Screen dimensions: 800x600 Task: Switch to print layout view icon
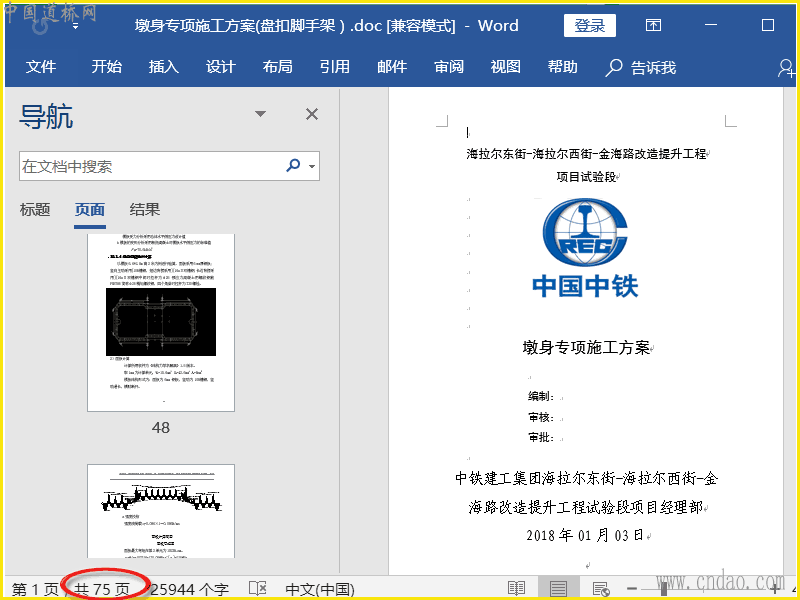click(558, 589)
